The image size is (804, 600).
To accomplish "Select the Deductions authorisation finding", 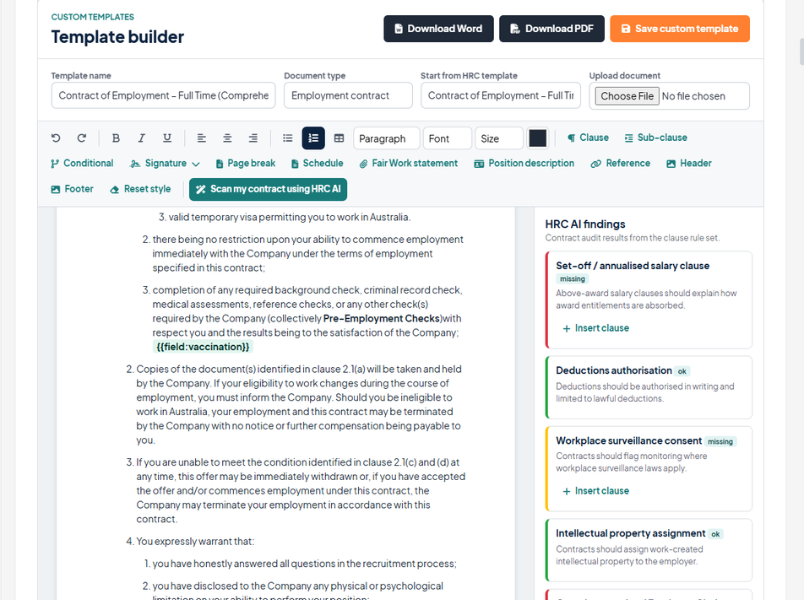I will click(x=649, y=388).
